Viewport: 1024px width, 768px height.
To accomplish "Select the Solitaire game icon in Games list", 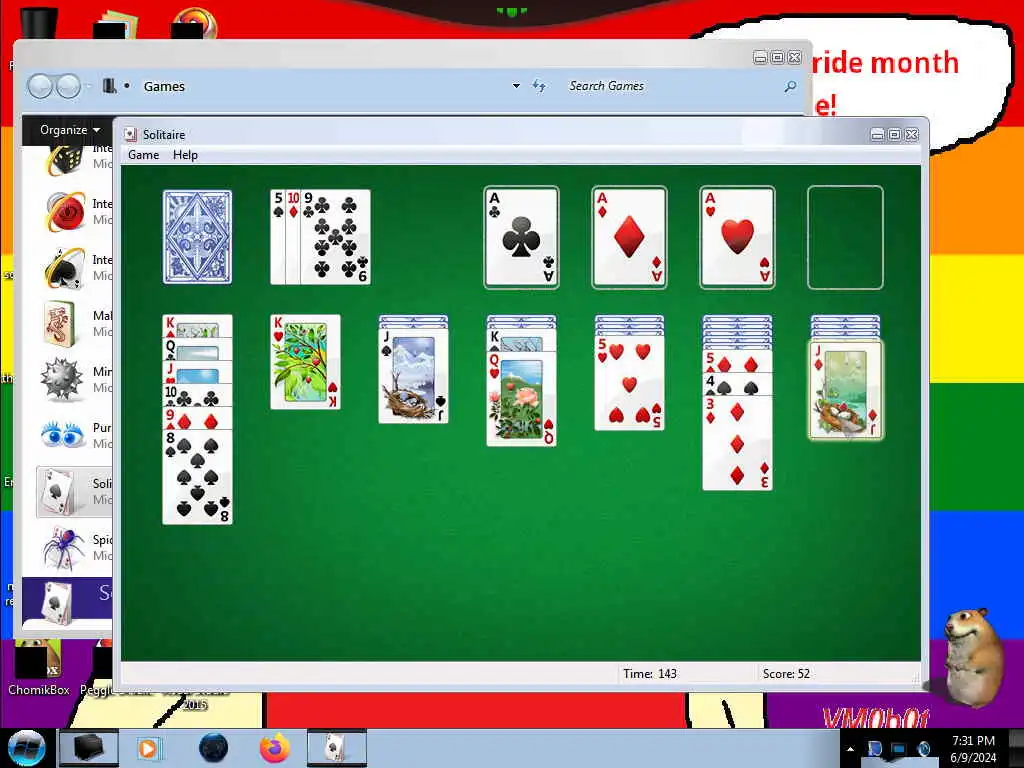I will [x=61, y=491].
